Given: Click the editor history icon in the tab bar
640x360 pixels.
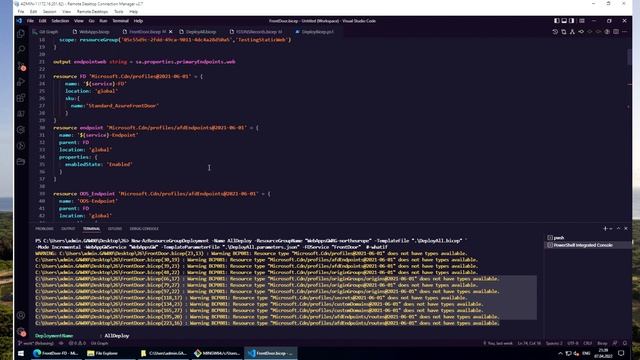Looking at the screenshot, I should click(x=555, y=32).
